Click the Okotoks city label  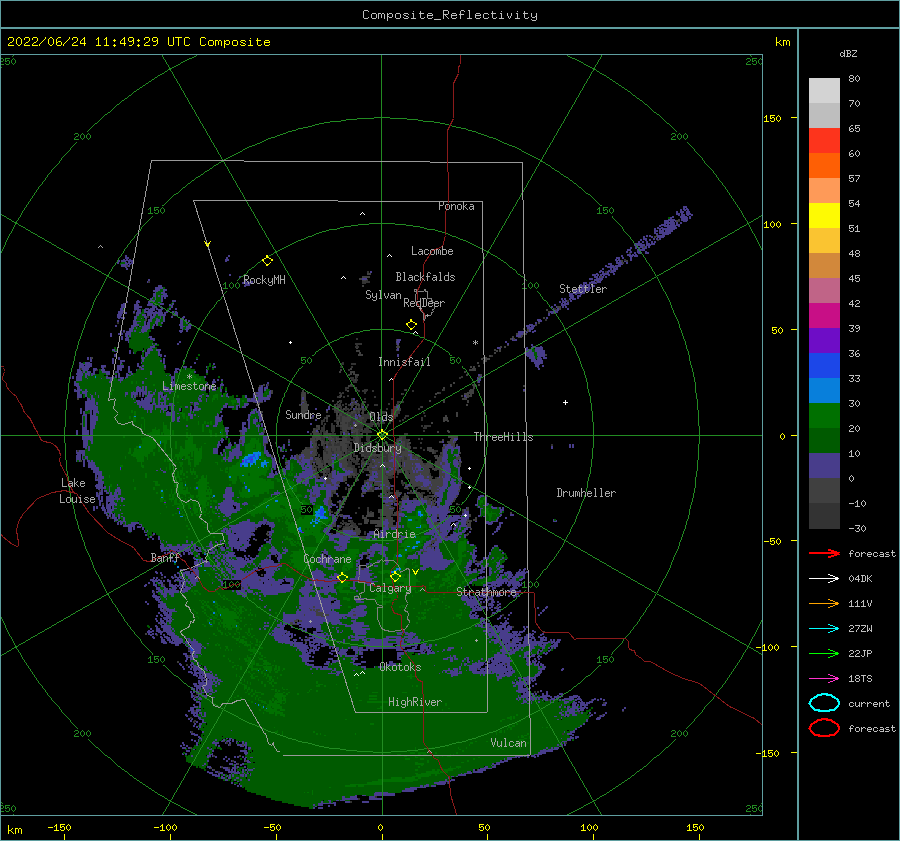point(400,667)
